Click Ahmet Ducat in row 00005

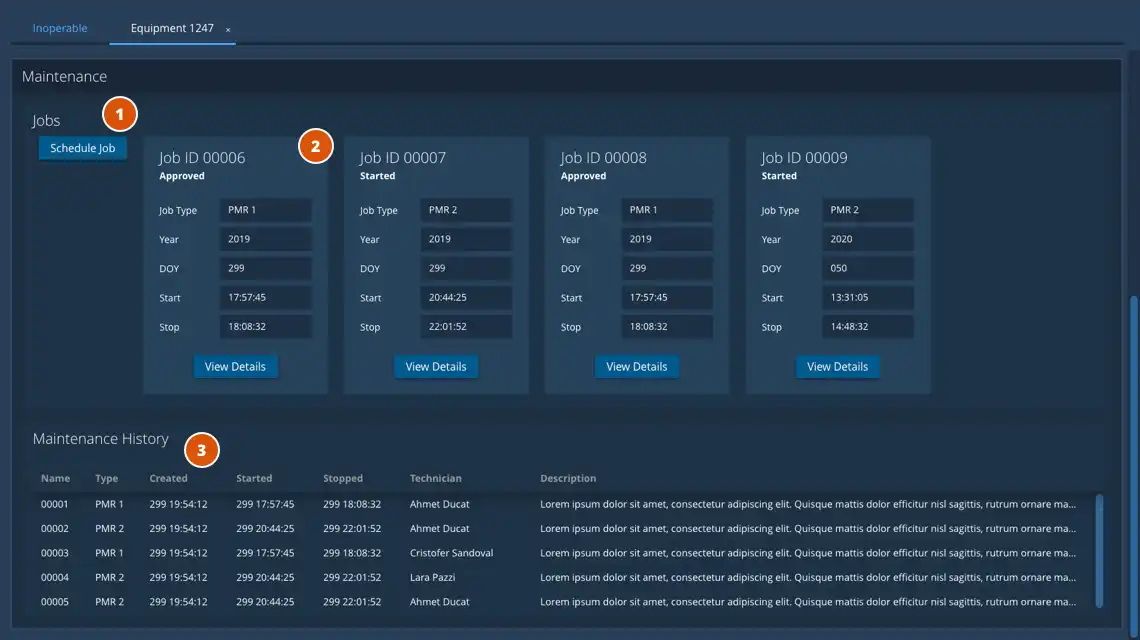click(439, 601)
